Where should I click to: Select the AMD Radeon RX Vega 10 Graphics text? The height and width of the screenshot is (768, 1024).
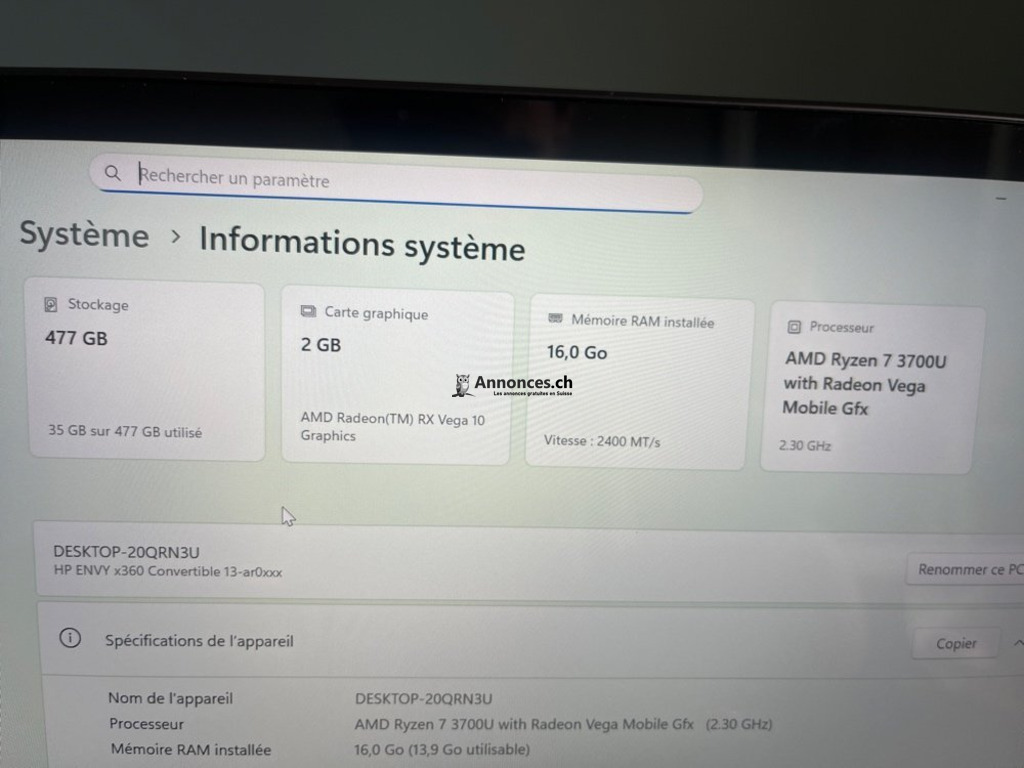click(x=392, y=428)
